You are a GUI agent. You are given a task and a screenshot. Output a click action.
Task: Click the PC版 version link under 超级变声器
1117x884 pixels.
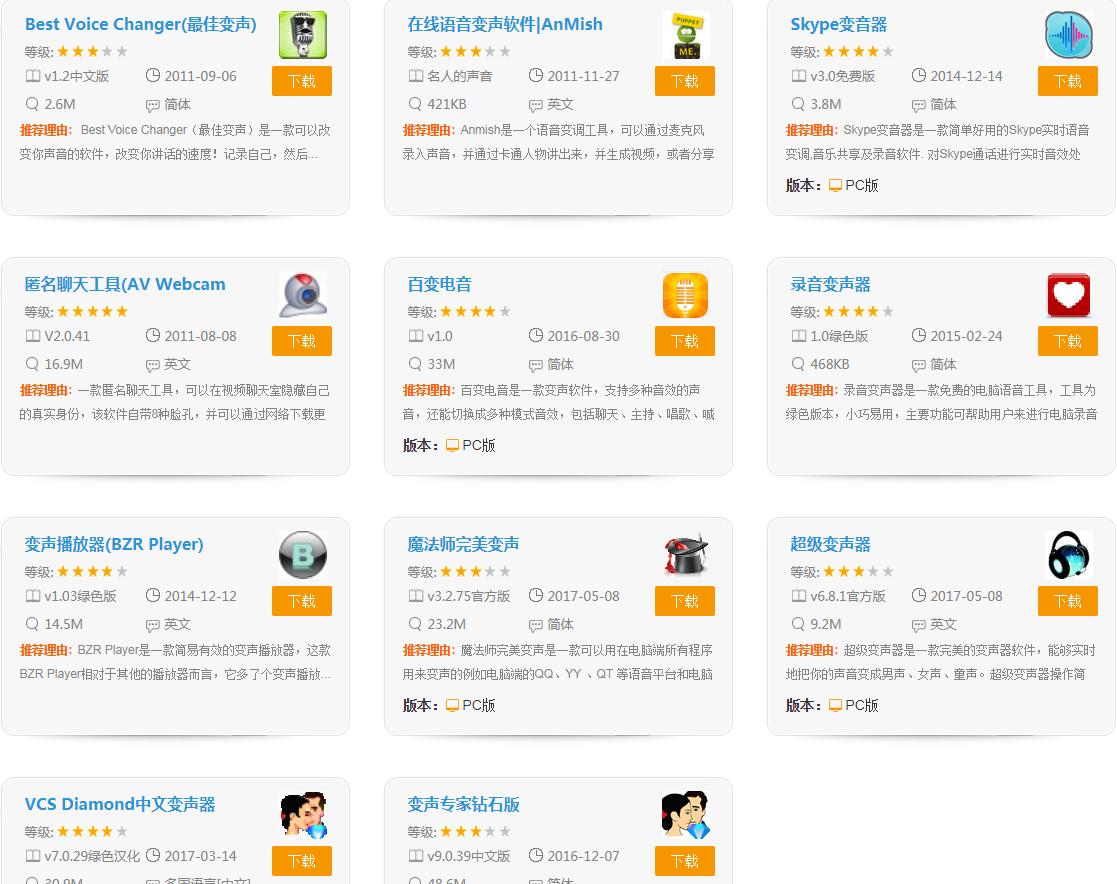pyautogui.click(x=853, y=705)
